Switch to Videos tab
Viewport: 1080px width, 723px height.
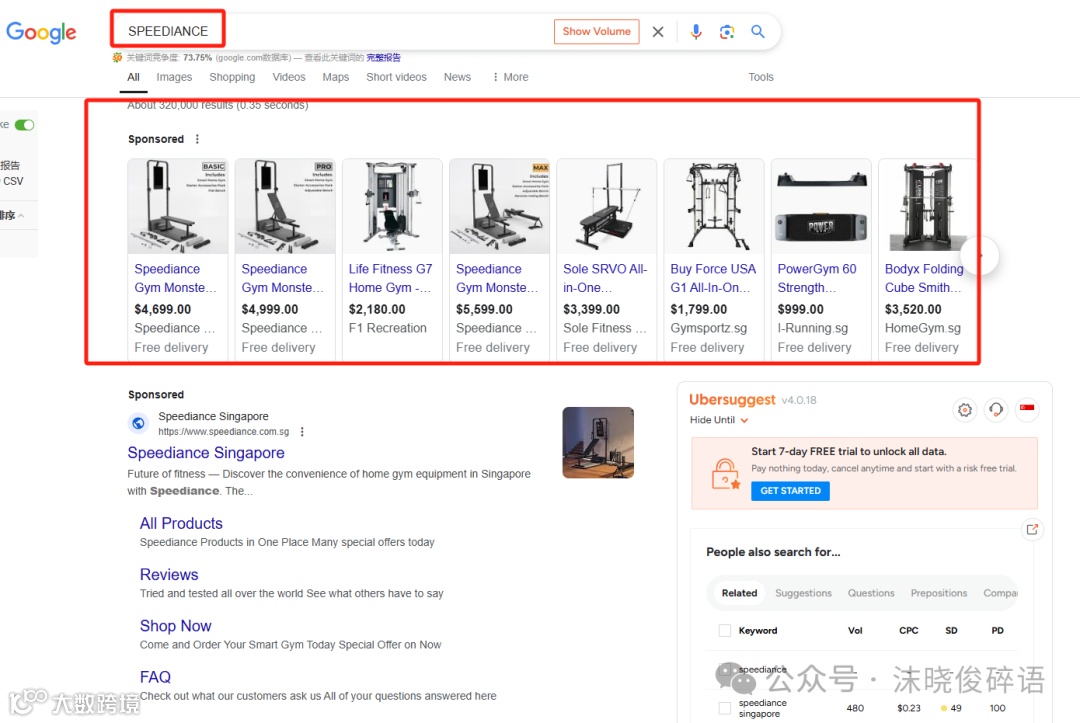click(289, 77)
